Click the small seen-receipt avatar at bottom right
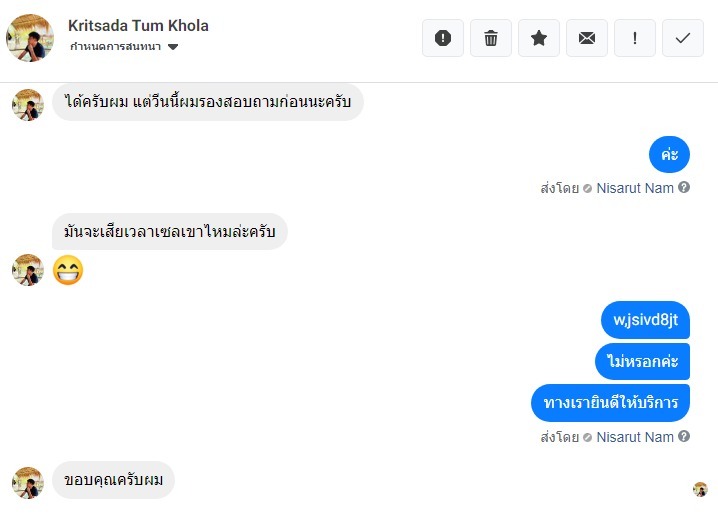718x520 pixels. (700, 489)
